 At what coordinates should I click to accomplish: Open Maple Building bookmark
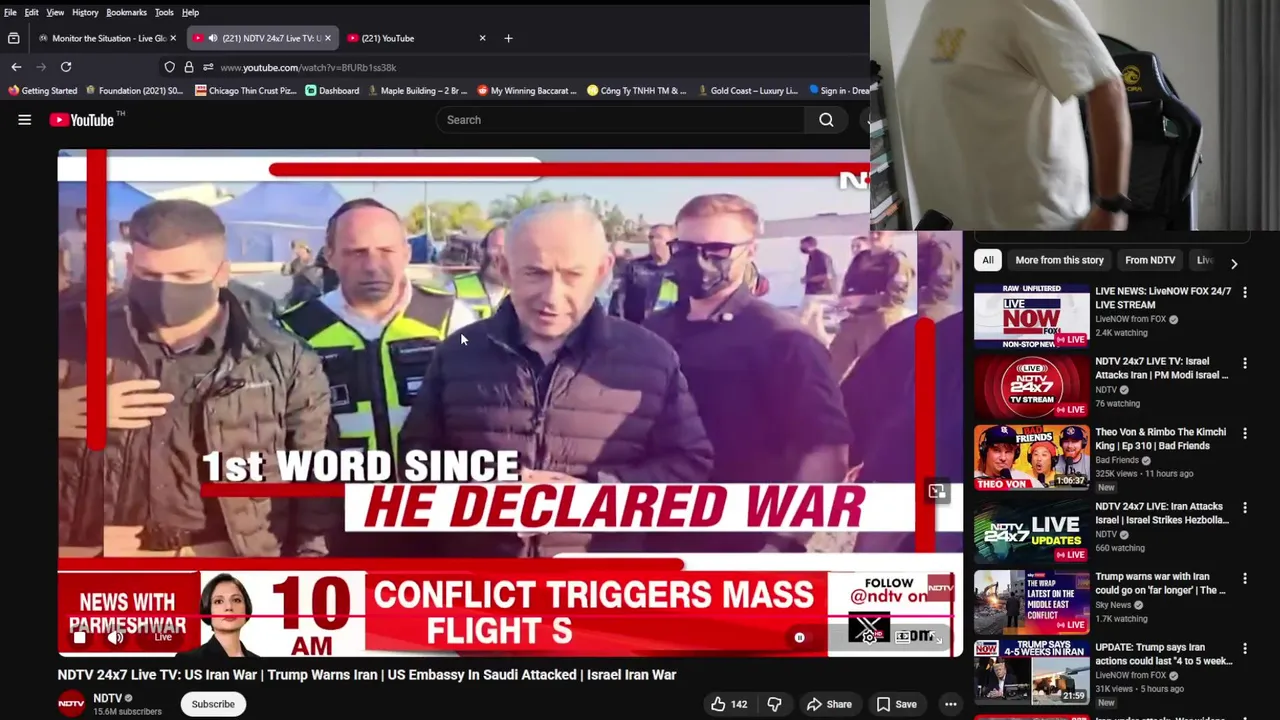[x=417, y=91]
